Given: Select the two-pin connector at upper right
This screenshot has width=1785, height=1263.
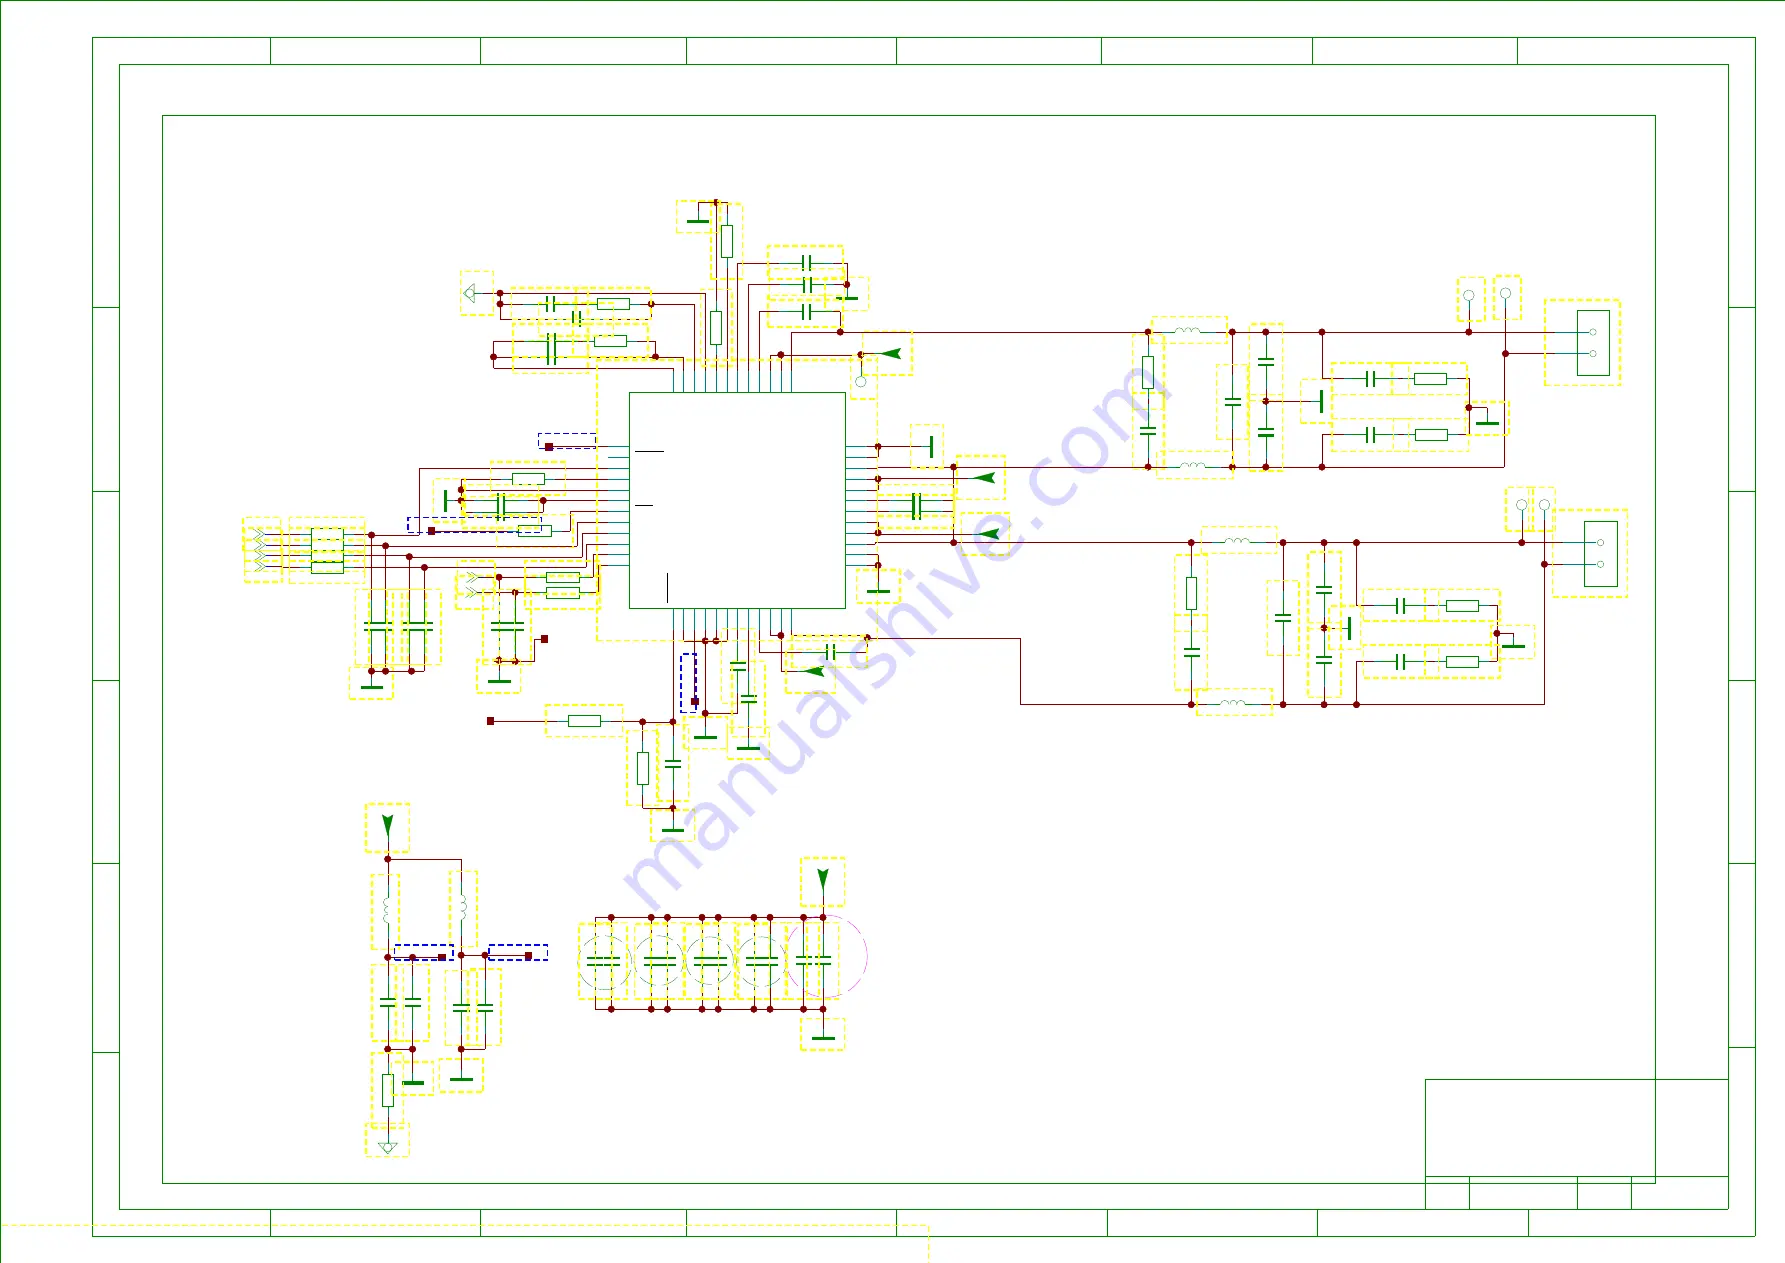Looking at the screenshot, I should point(1592,343).
